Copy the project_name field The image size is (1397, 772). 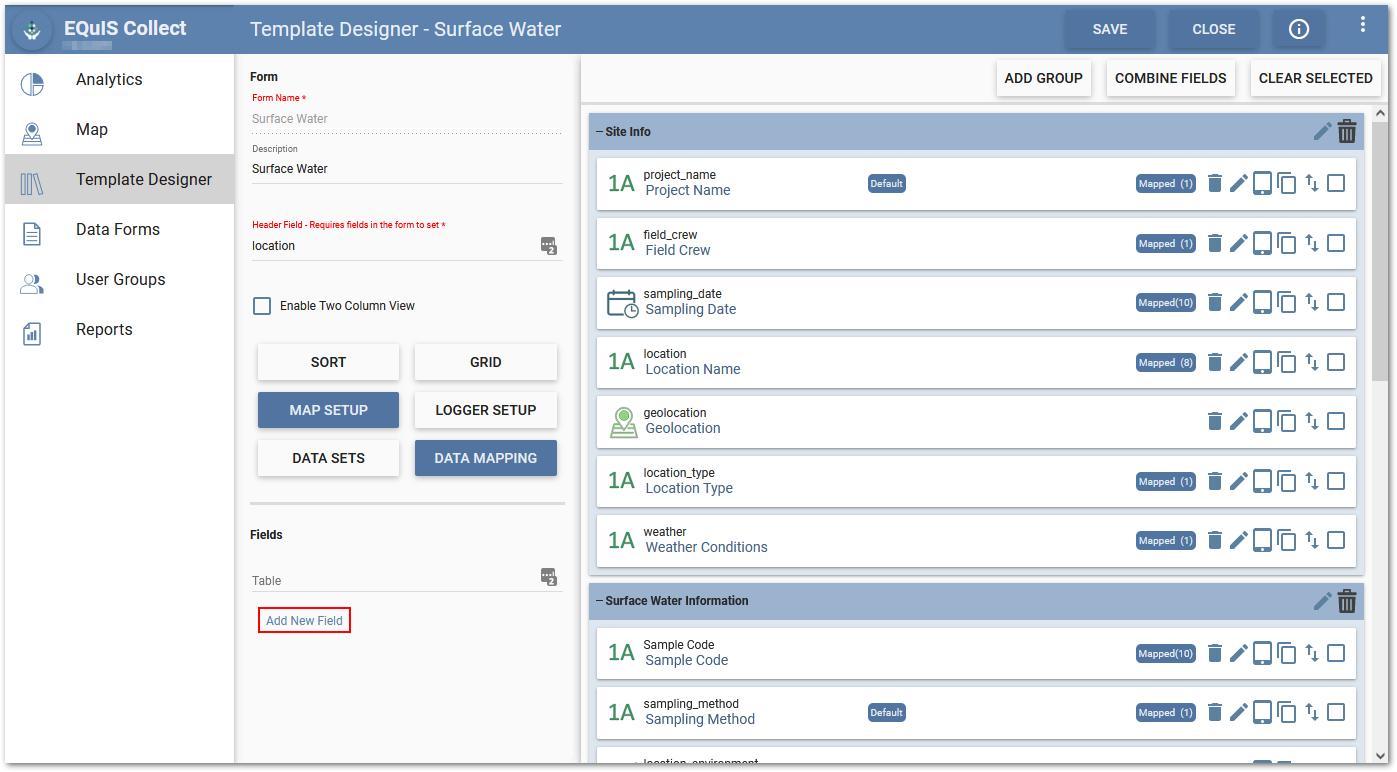point(1287,183)
